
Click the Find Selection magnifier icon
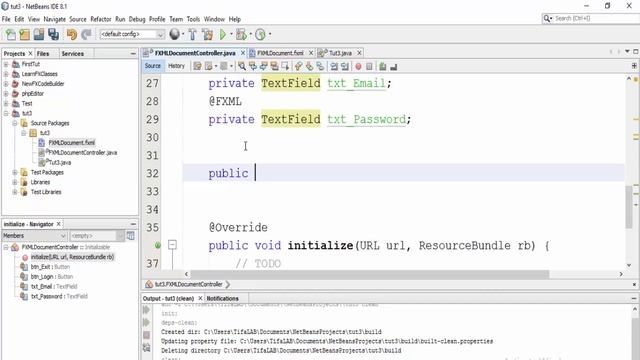(242, 66)
